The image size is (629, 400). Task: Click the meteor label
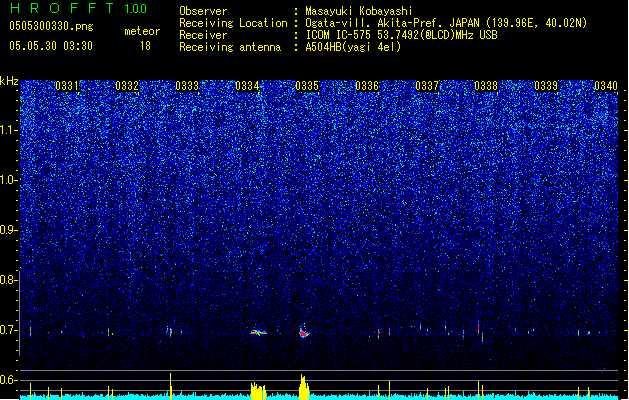pyautogui.click(x=142, y=31)
